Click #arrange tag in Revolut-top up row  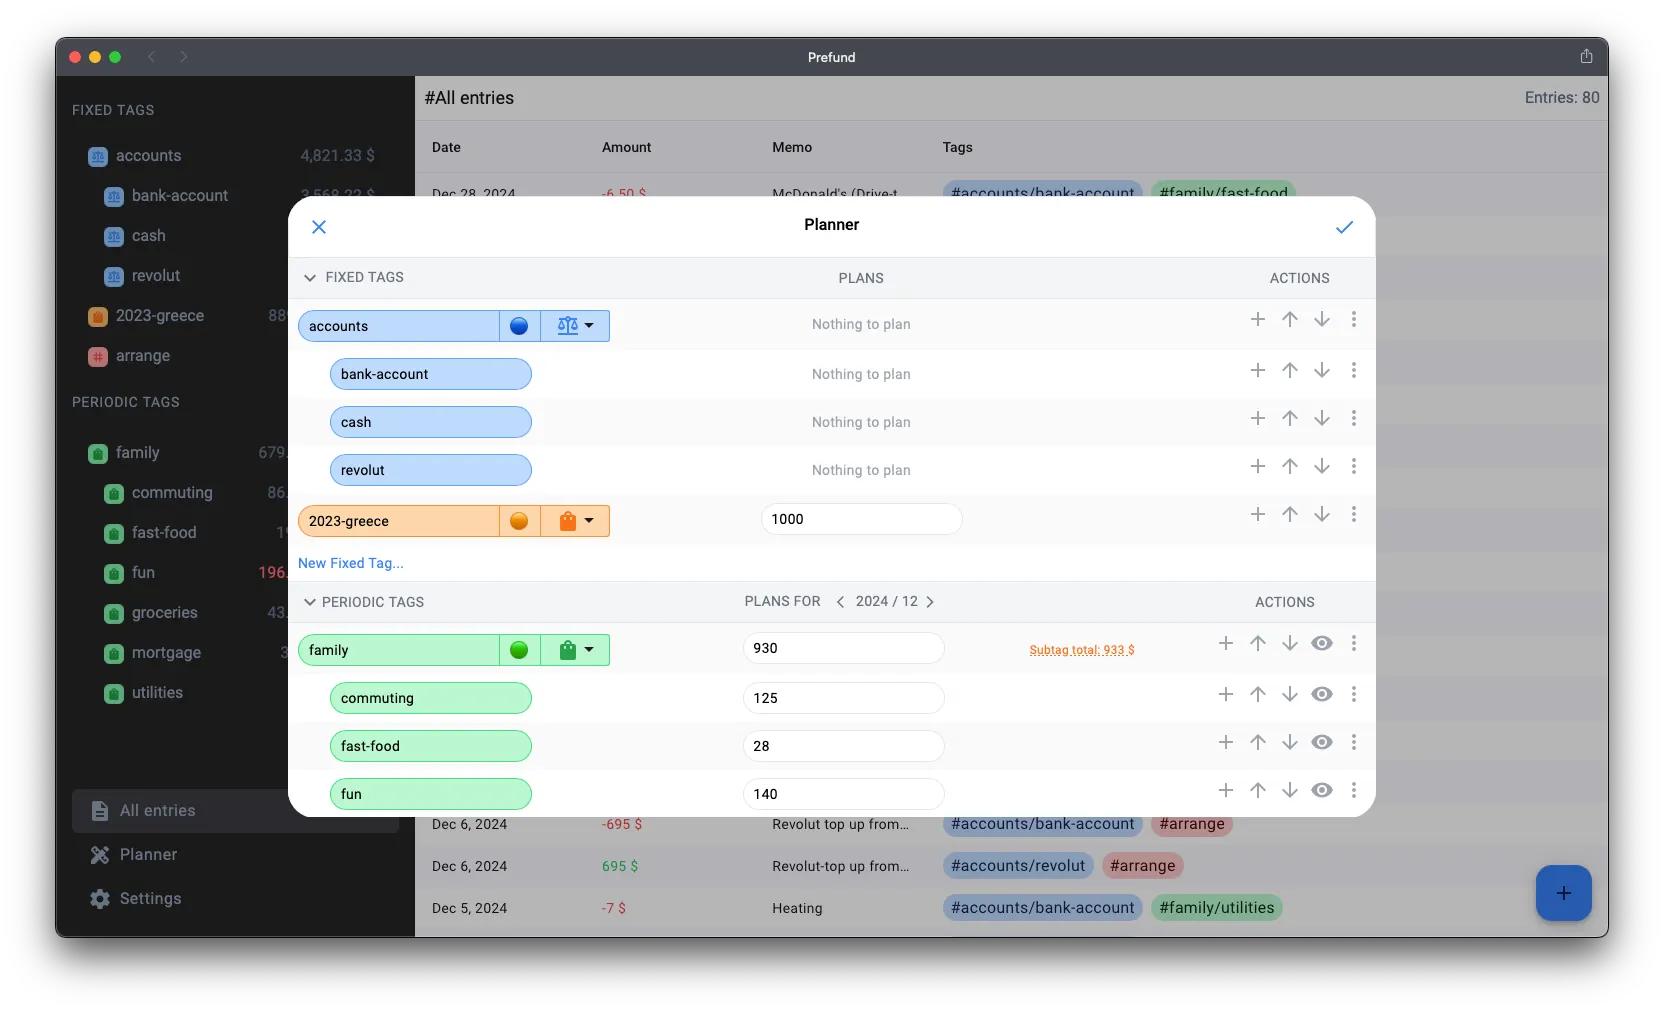1143,866
